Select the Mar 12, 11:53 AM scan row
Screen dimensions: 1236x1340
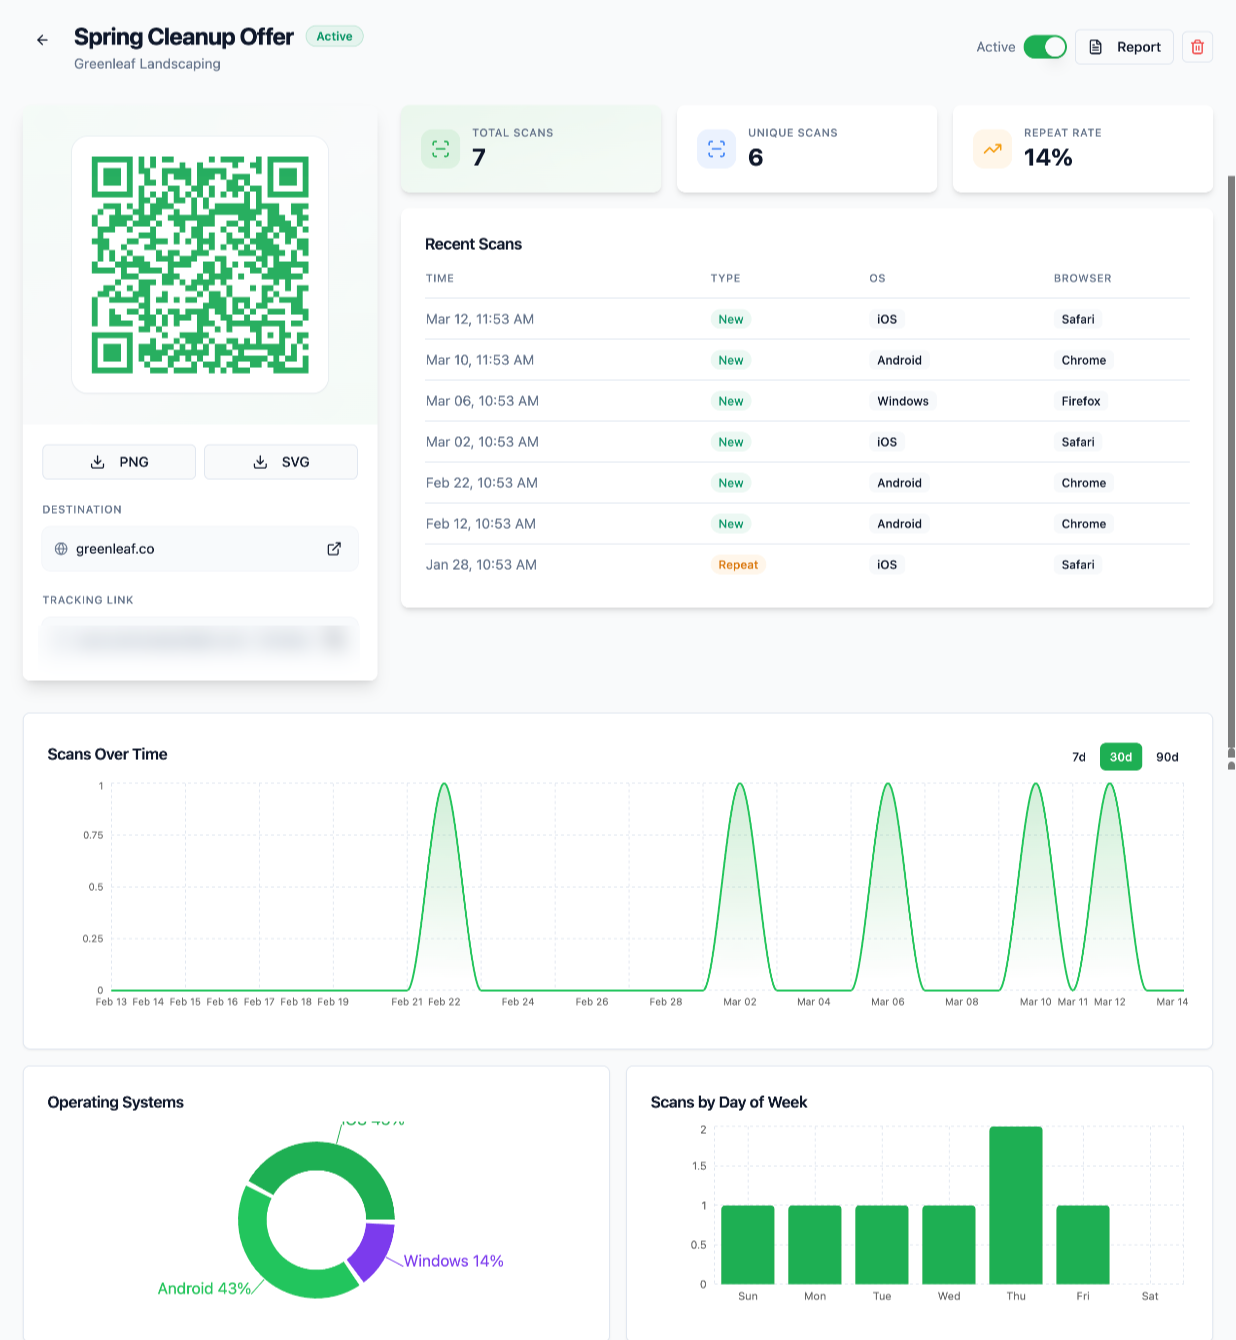click(807, 319)
